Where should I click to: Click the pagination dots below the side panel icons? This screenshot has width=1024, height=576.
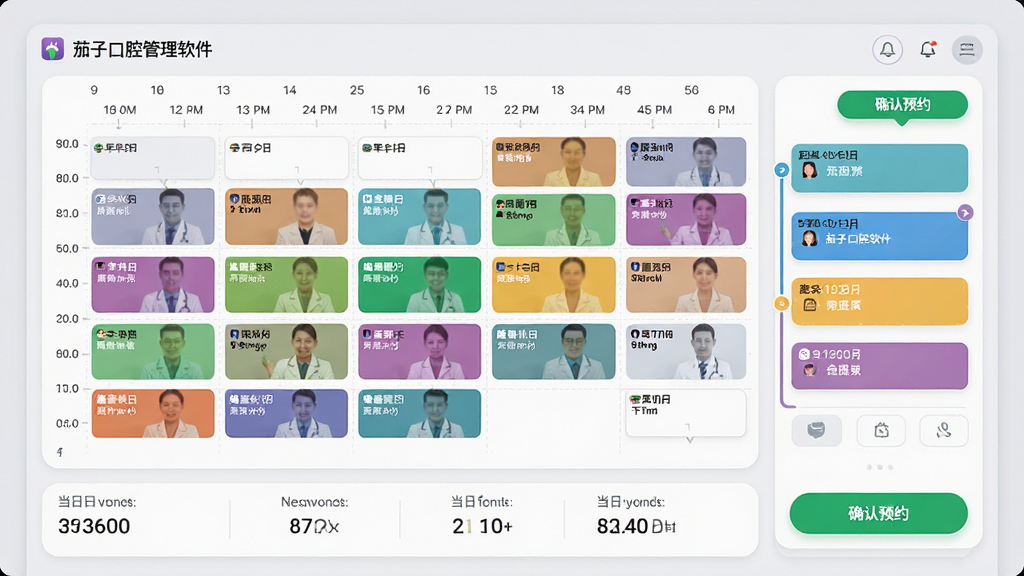[880, 468]
